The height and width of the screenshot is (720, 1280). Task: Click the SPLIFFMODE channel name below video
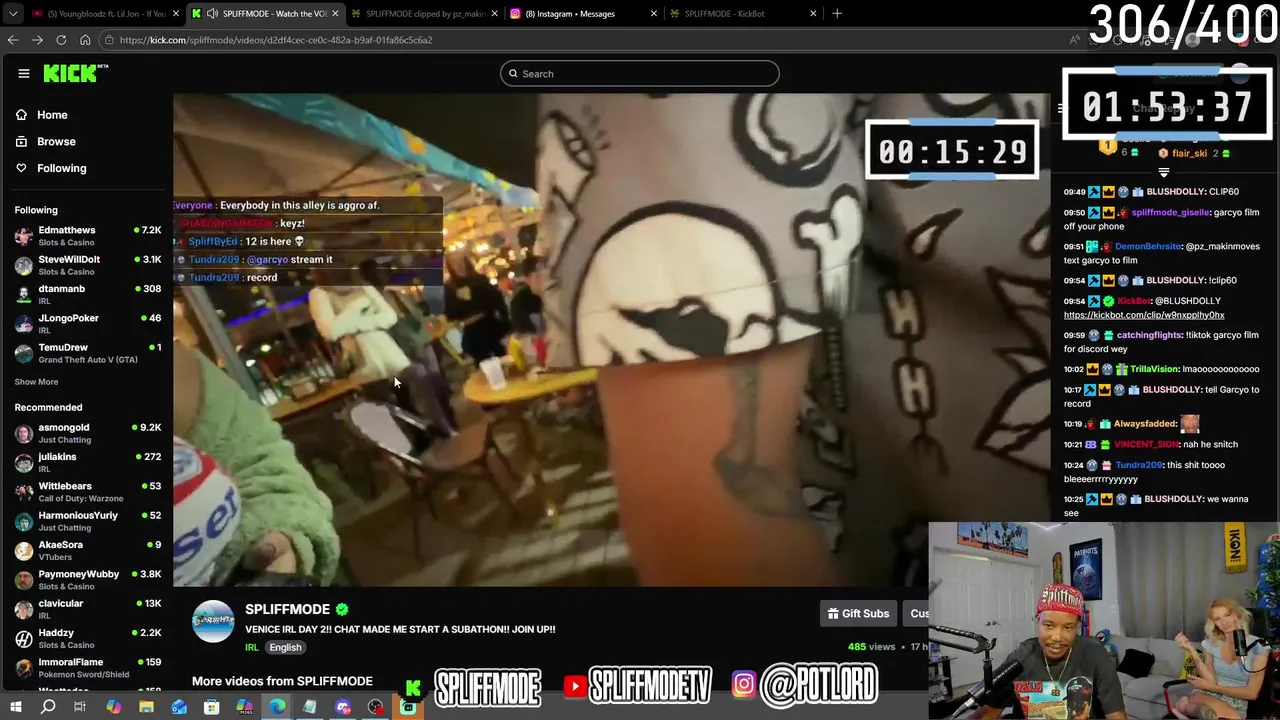(287, 609)
